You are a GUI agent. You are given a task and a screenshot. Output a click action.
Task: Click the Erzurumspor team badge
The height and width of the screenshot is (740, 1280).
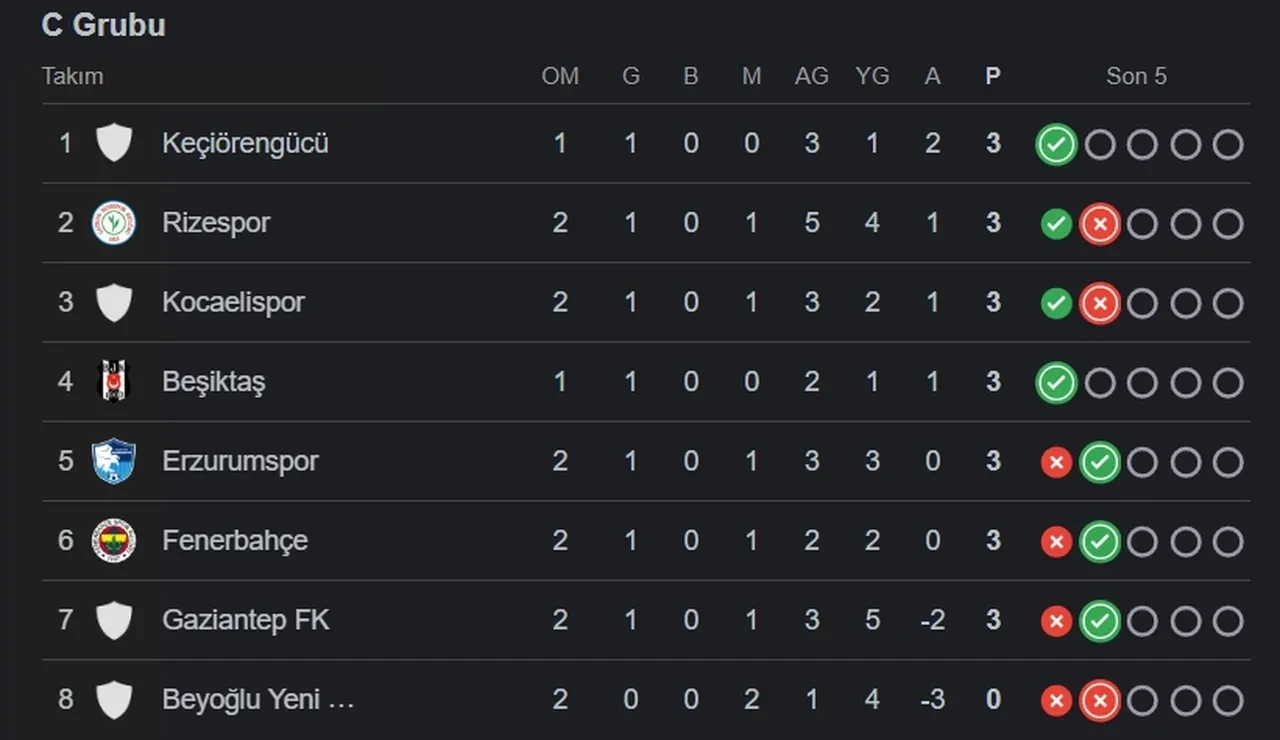114,461
